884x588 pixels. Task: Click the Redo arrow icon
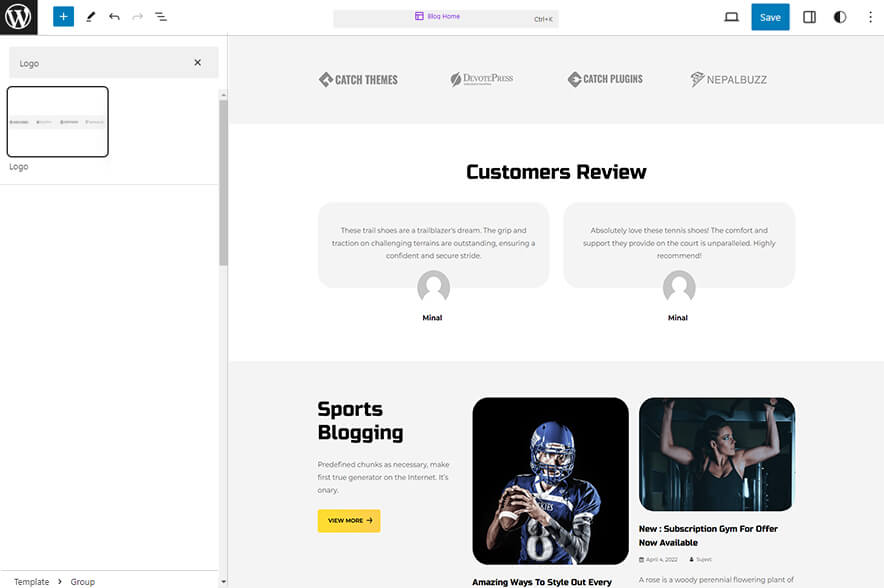pos(137,17)
